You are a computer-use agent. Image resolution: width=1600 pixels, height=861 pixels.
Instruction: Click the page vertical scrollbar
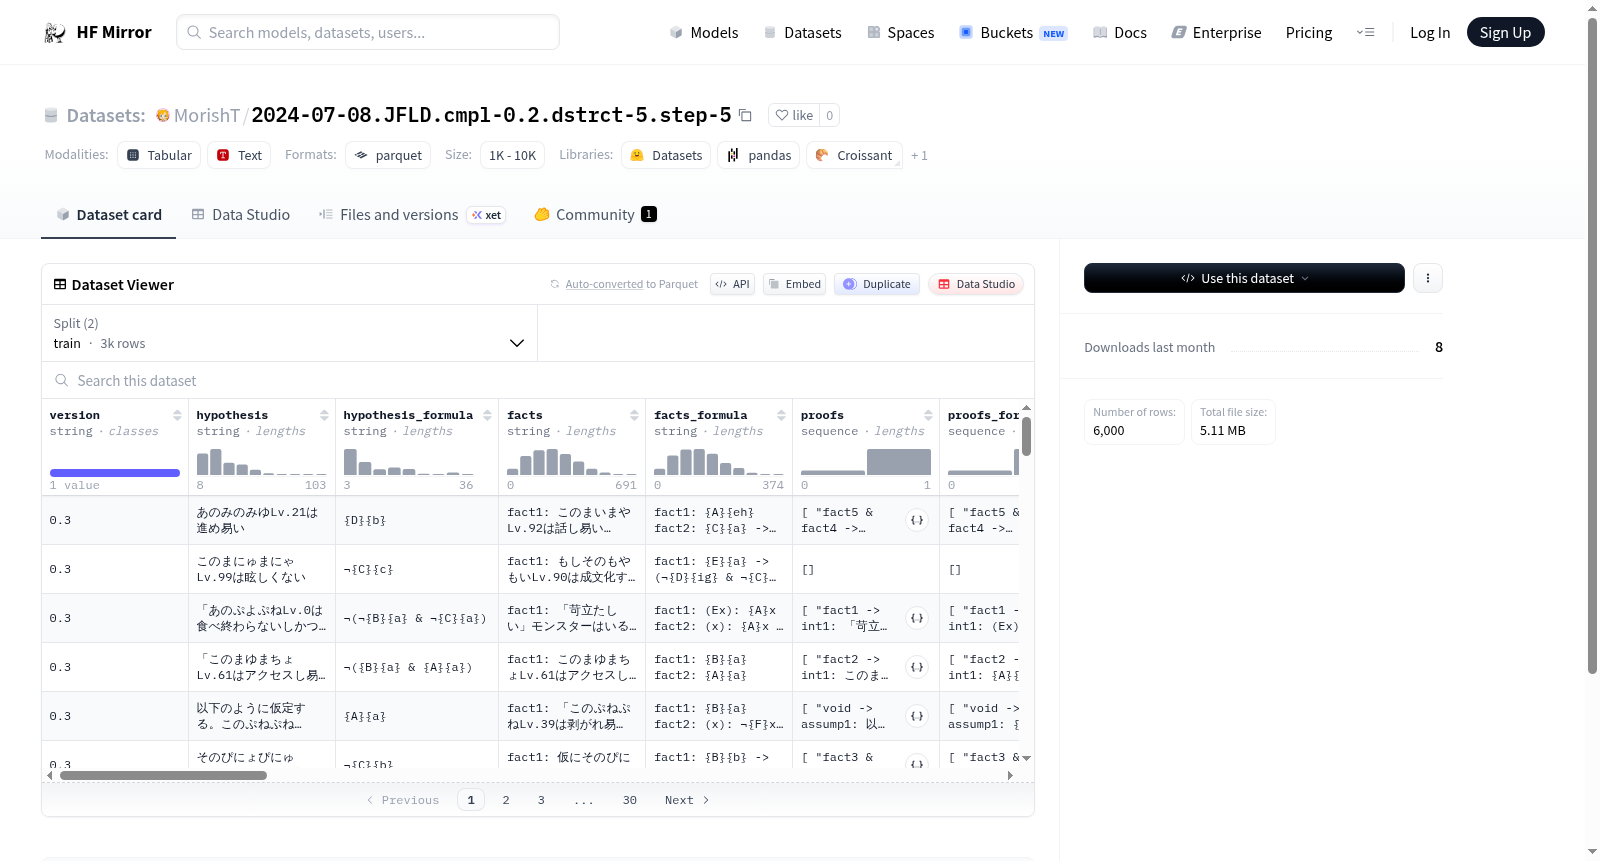[x=1592, y=345]
